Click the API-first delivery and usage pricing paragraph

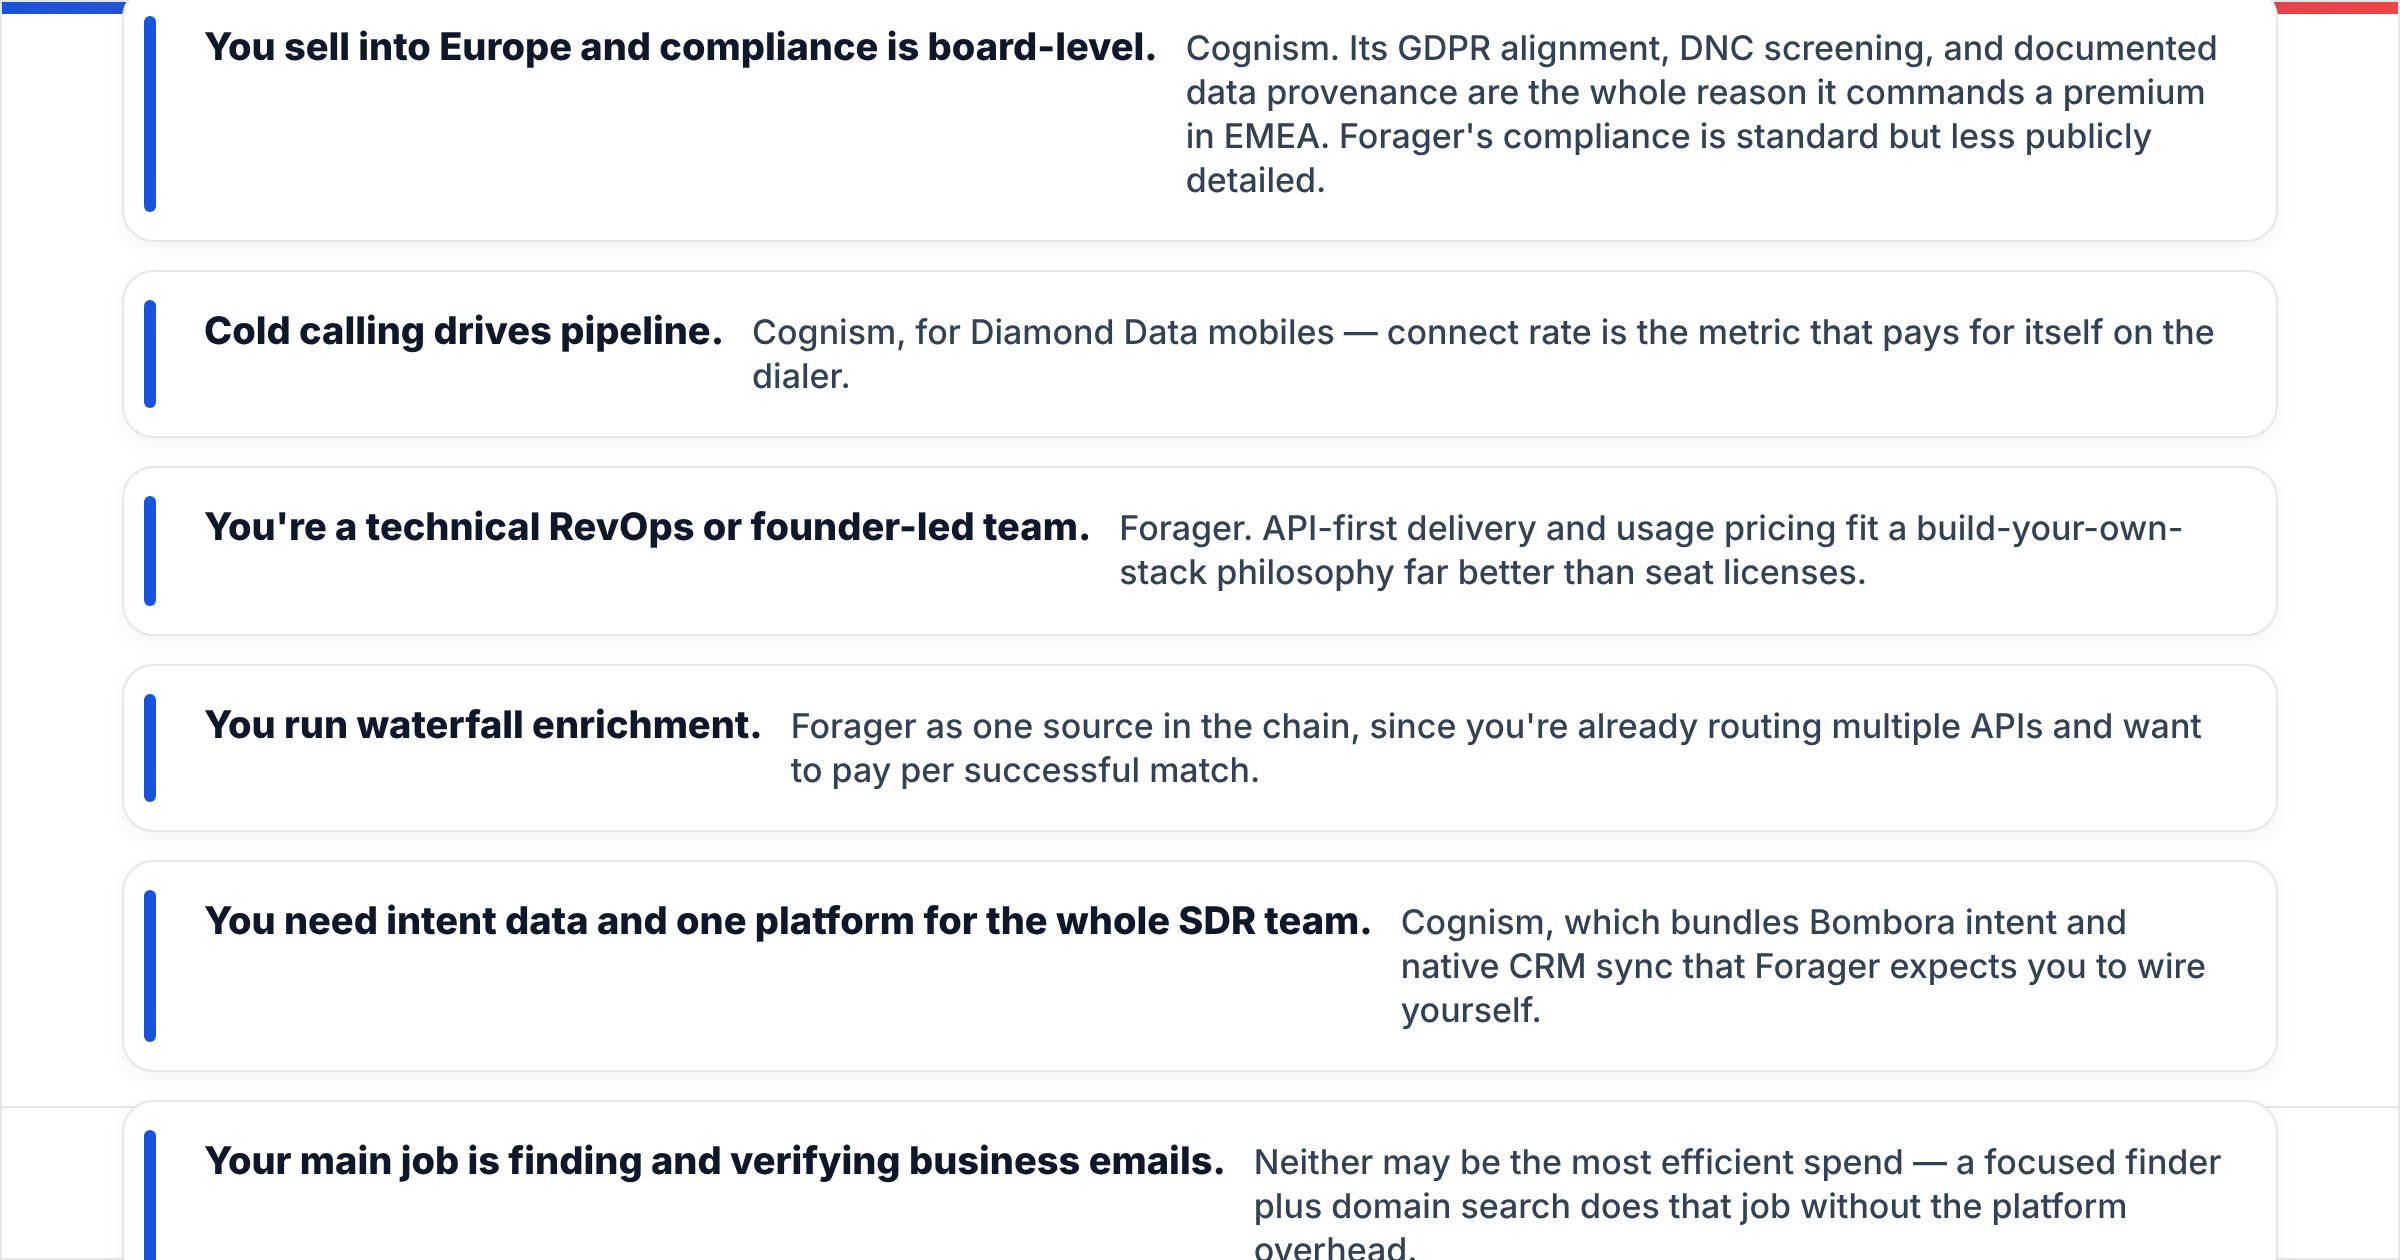pos(1650,550)
